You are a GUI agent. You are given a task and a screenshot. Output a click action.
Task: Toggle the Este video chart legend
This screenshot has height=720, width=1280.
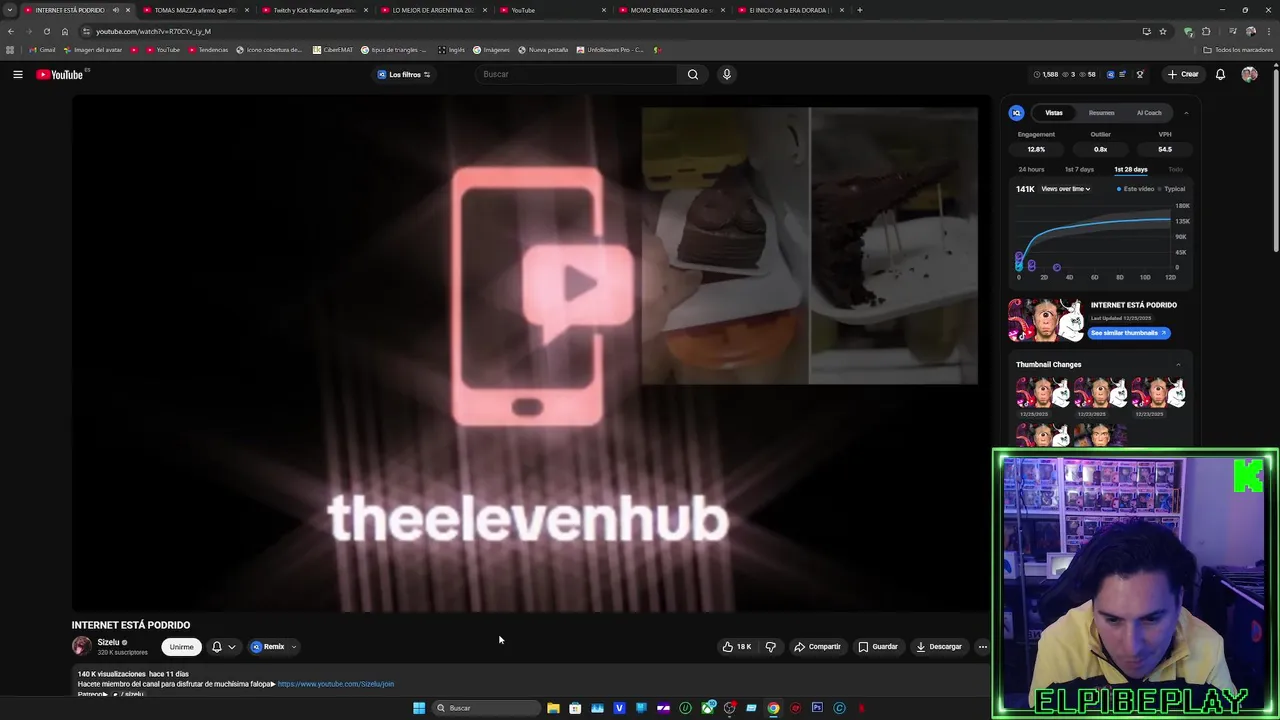pyautogui.click(x=1135, y=189)
